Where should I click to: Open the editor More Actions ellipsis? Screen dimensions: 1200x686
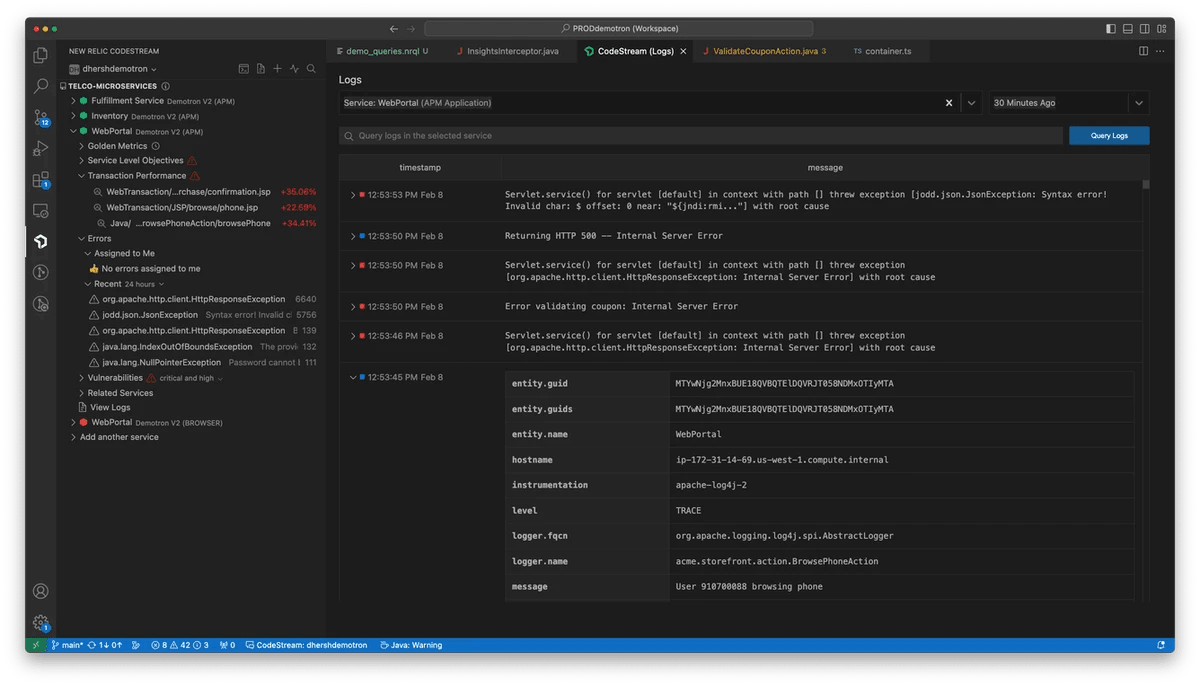pyautogui.click(x=1160, y=51)
